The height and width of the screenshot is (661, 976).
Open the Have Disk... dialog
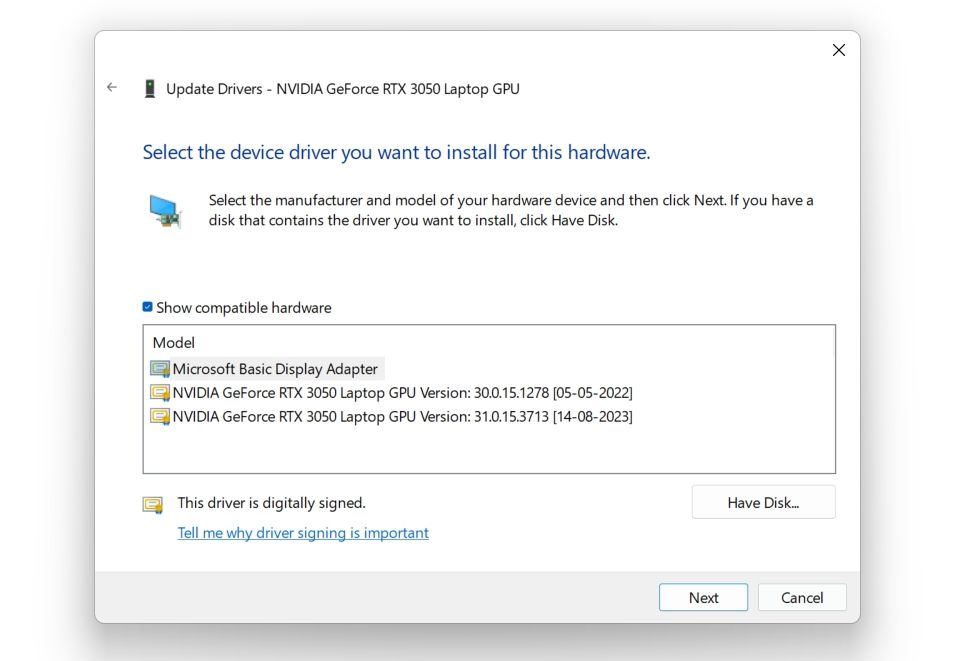(762, 503)
